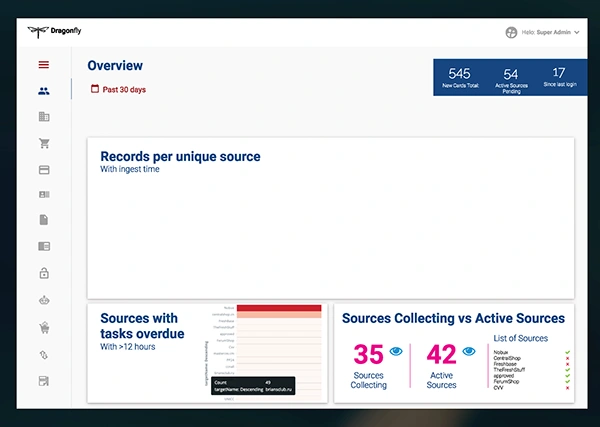Click the 545 New Cards Total stat

click(x=460, y=78)
